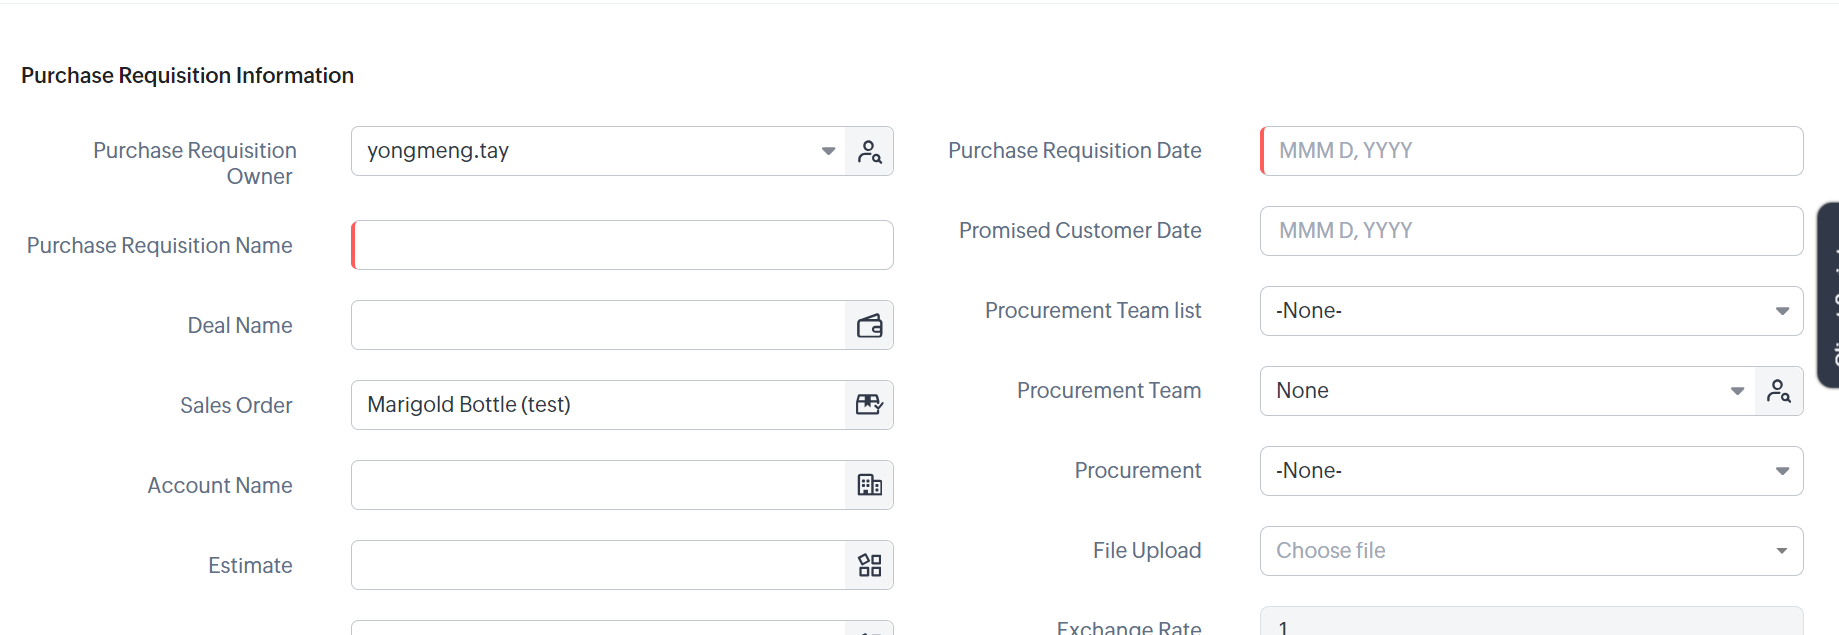The height and width of the screenshot is (635, 1839).
Task: Click the Sales Order field Marigold Bottle
Action: point(598,405)
